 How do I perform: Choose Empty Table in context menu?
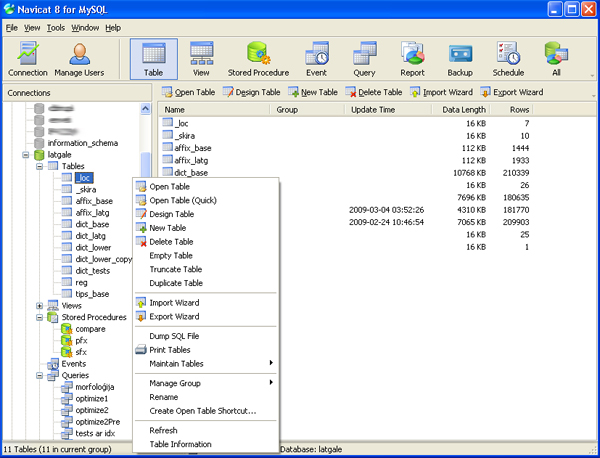[x=205, y=255]
